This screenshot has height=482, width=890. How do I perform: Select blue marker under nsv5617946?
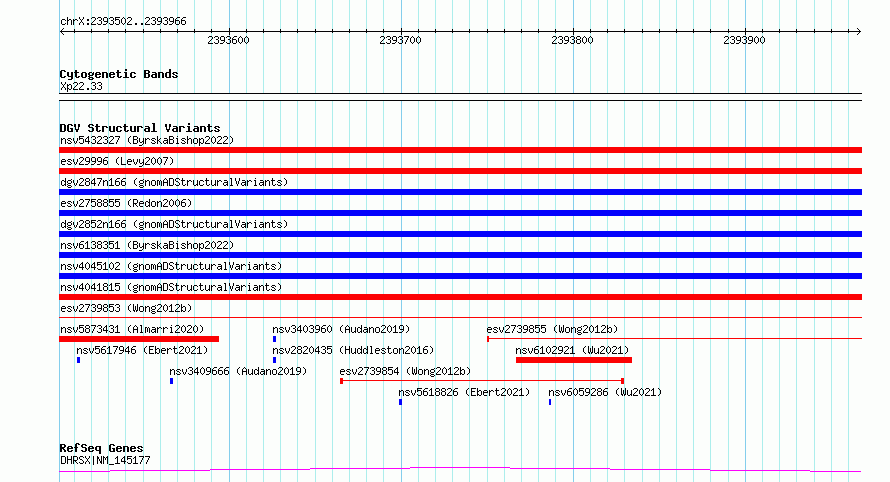(78, 360)
